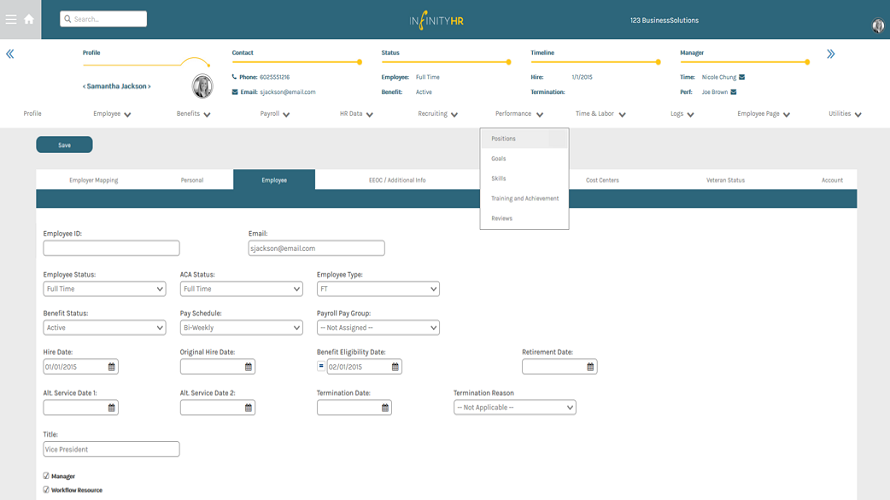Go to the home icon
890x500 pixels.
click(x=29, y=19)
